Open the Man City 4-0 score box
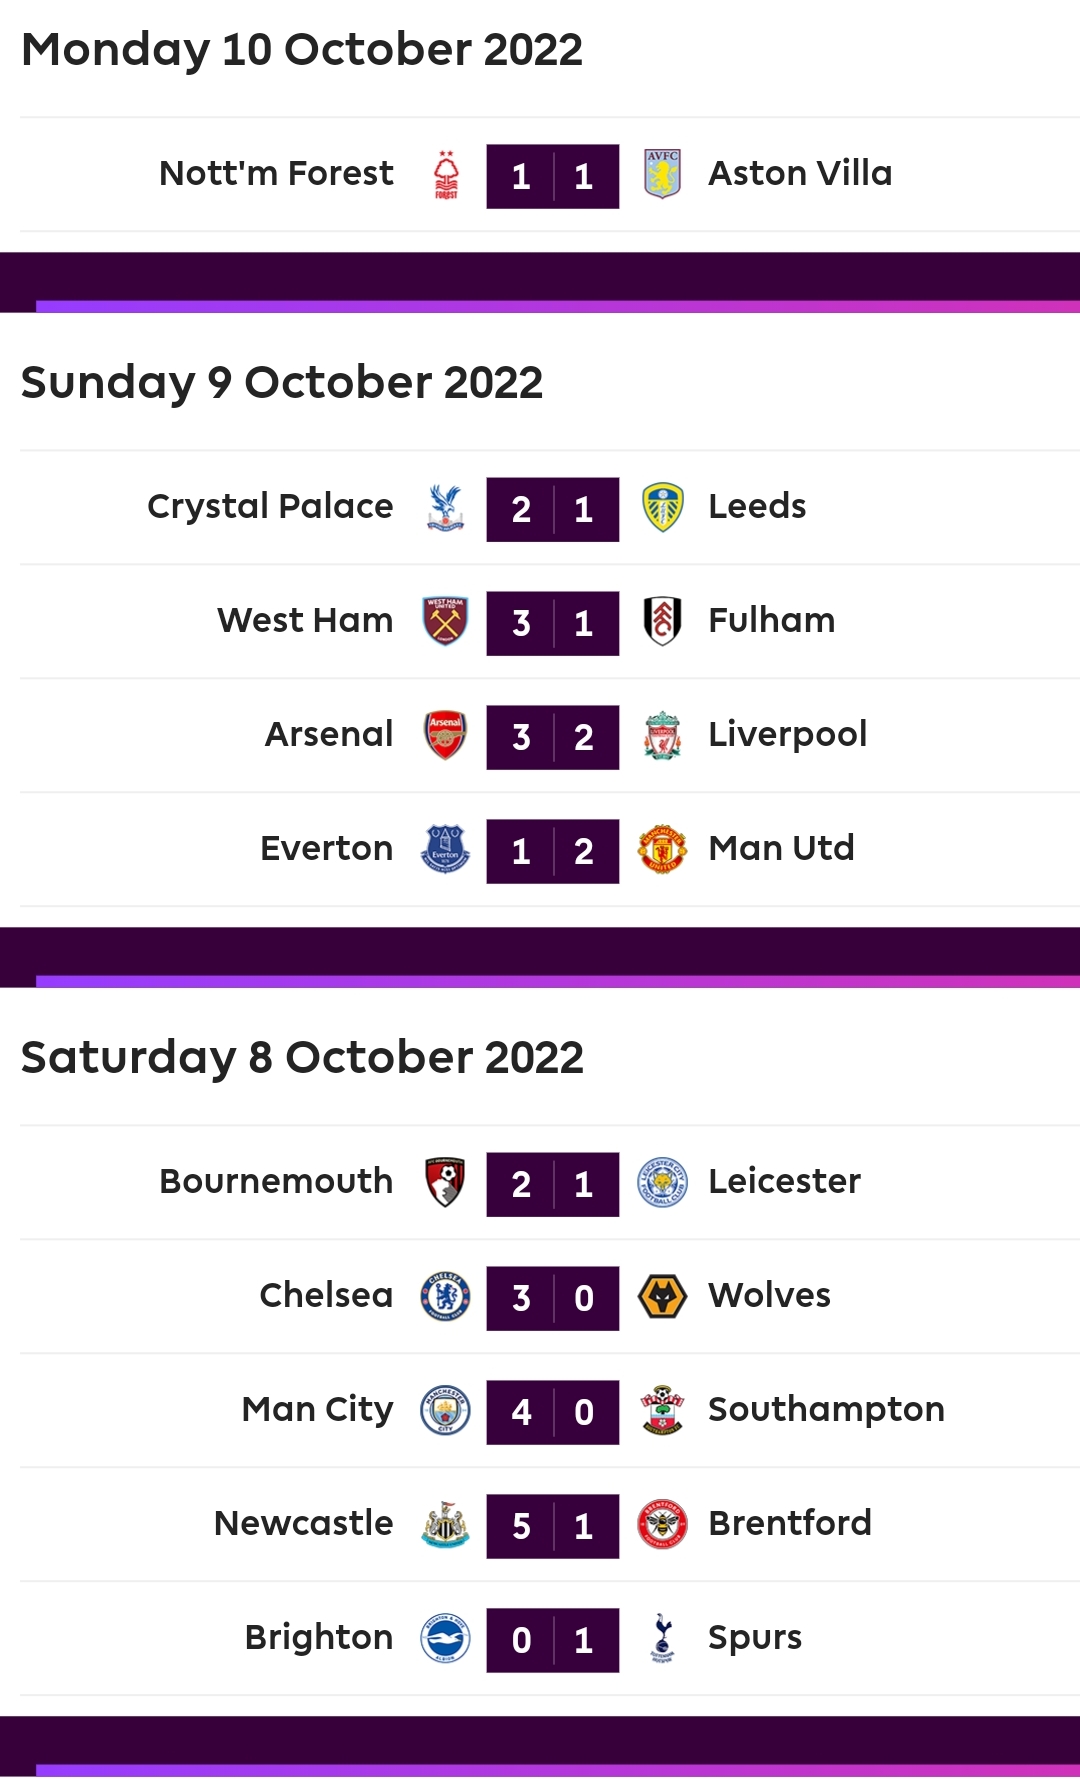This screenshot has height=1779, width=1080. click(553, 1412)
